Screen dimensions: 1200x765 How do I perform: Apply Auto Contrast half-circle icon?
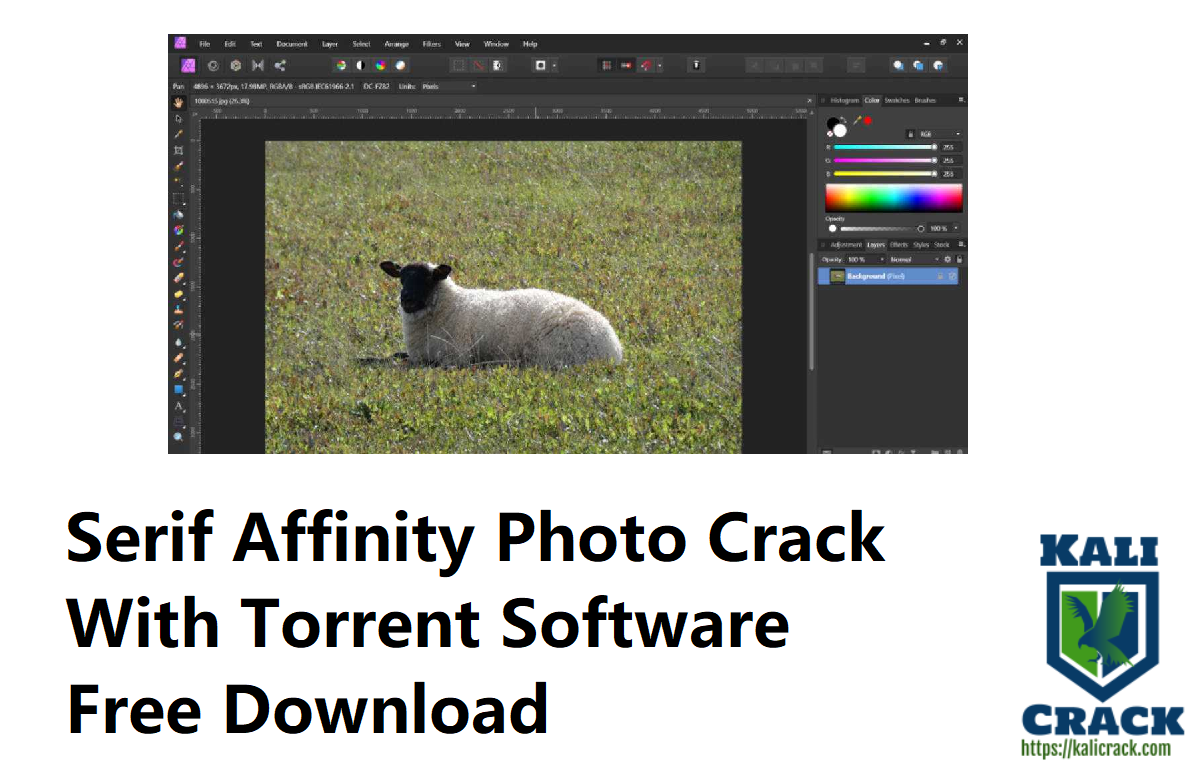click(x=361, y=66)
